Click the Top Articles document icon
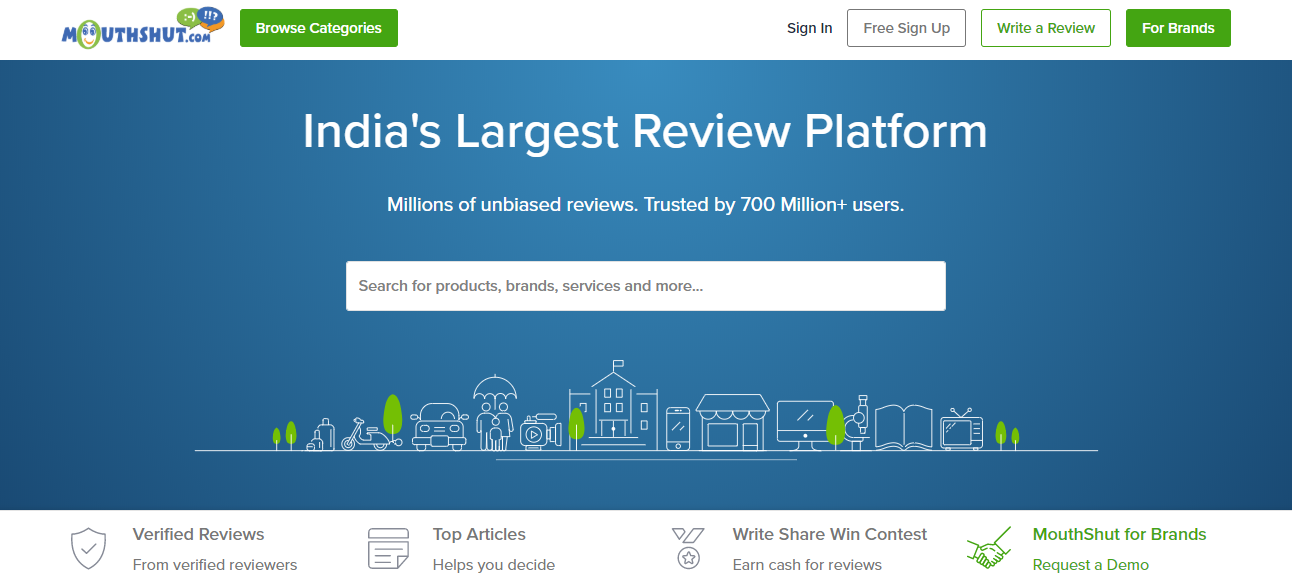This screenshot has height=586, width=1292. click(x=388, y=549)
